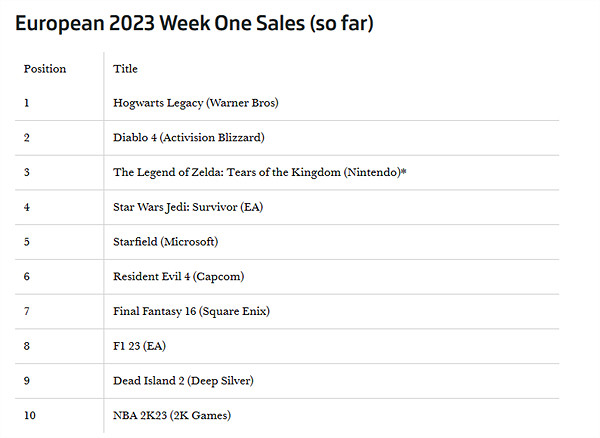Click the "European 2023 Week One Sales" heading
The height and width of the screenshot is (438, 600).
tap(194, 22)
